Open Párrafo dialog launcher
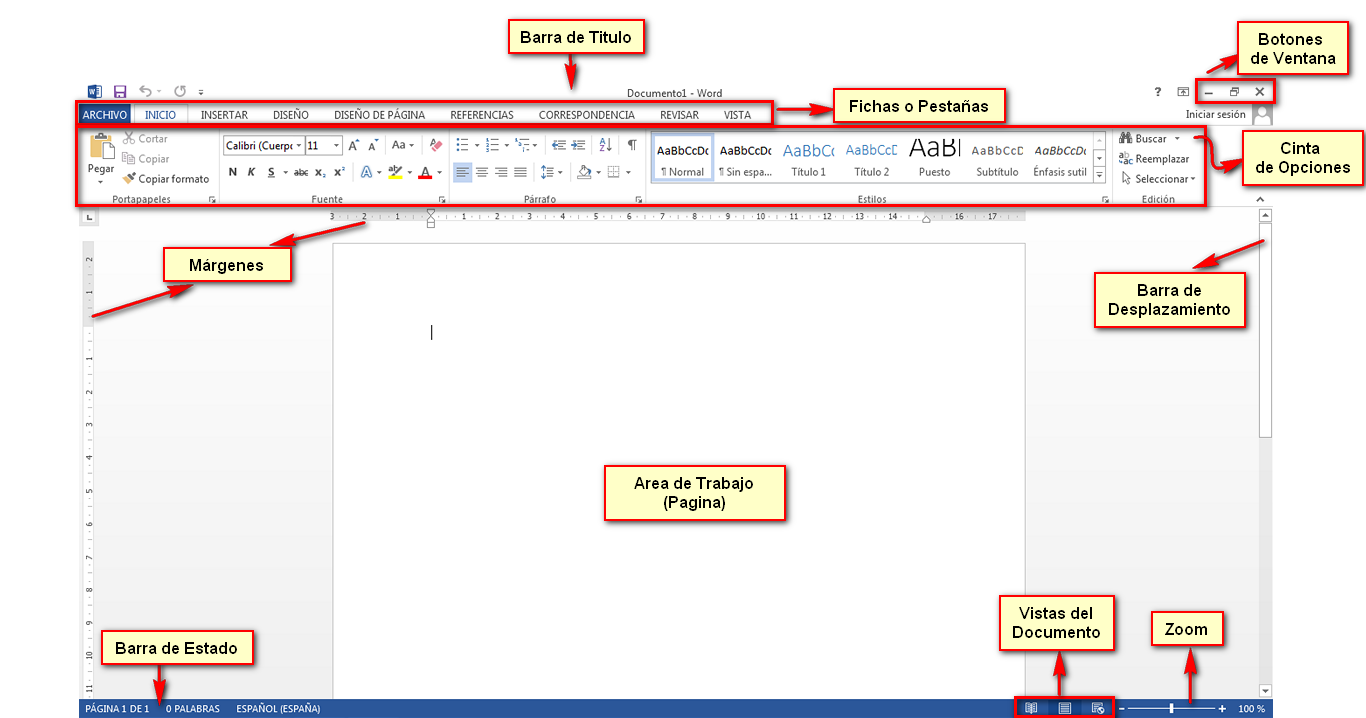 tap(639, 200)
